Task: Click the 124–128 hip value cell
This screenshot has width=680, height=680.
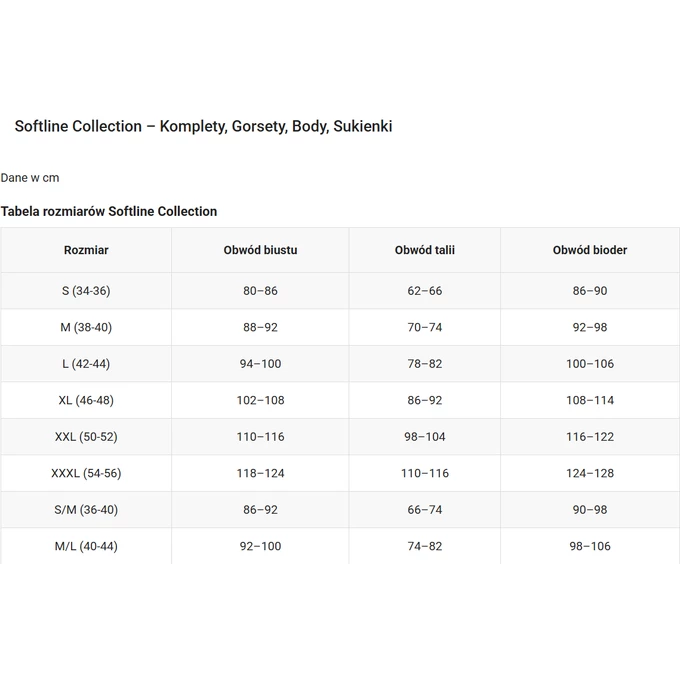Action: [x=590, y=473]
